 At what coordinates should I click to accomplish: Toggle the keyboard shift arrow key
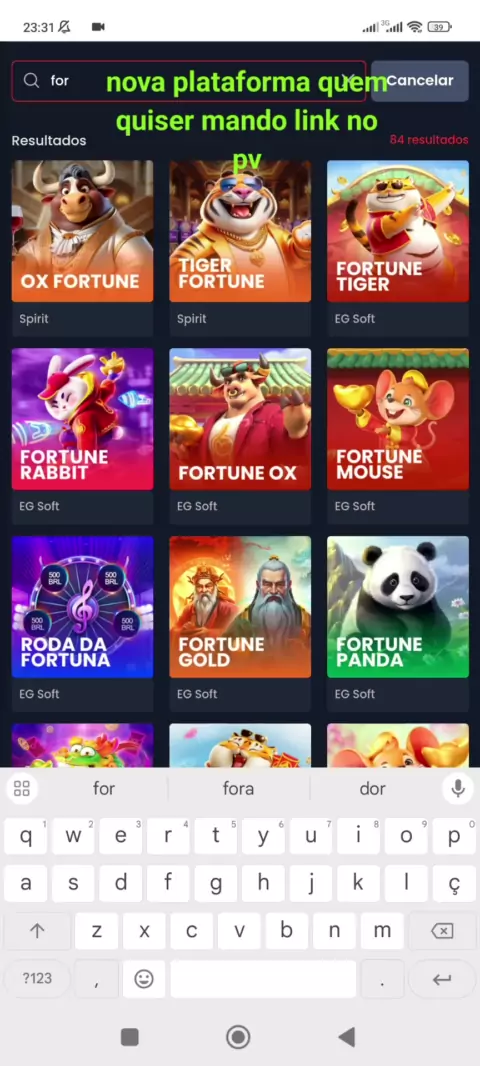point(37,931)
